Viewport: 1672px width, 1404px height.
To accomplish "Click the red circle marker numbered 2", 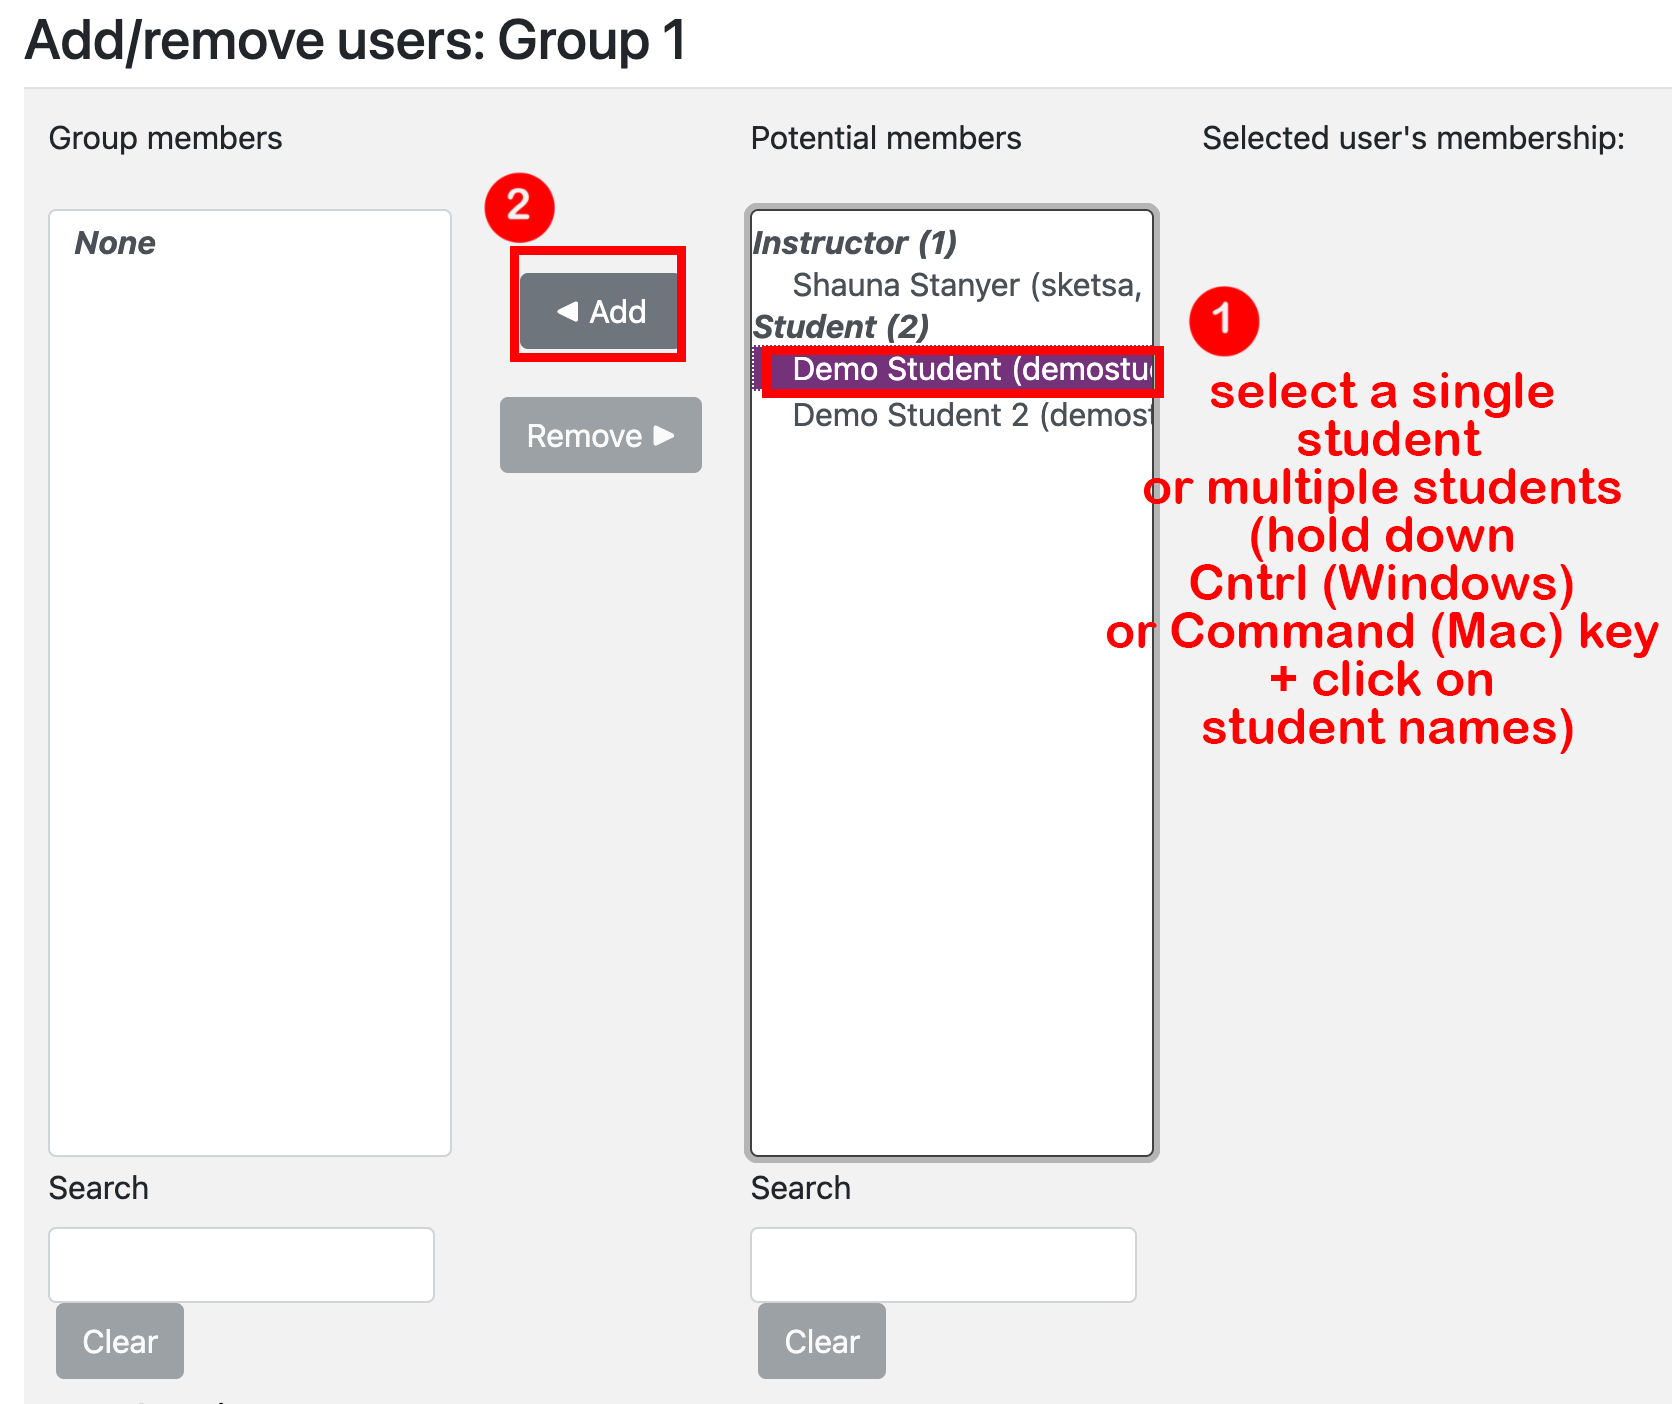I will click(519, 207).
